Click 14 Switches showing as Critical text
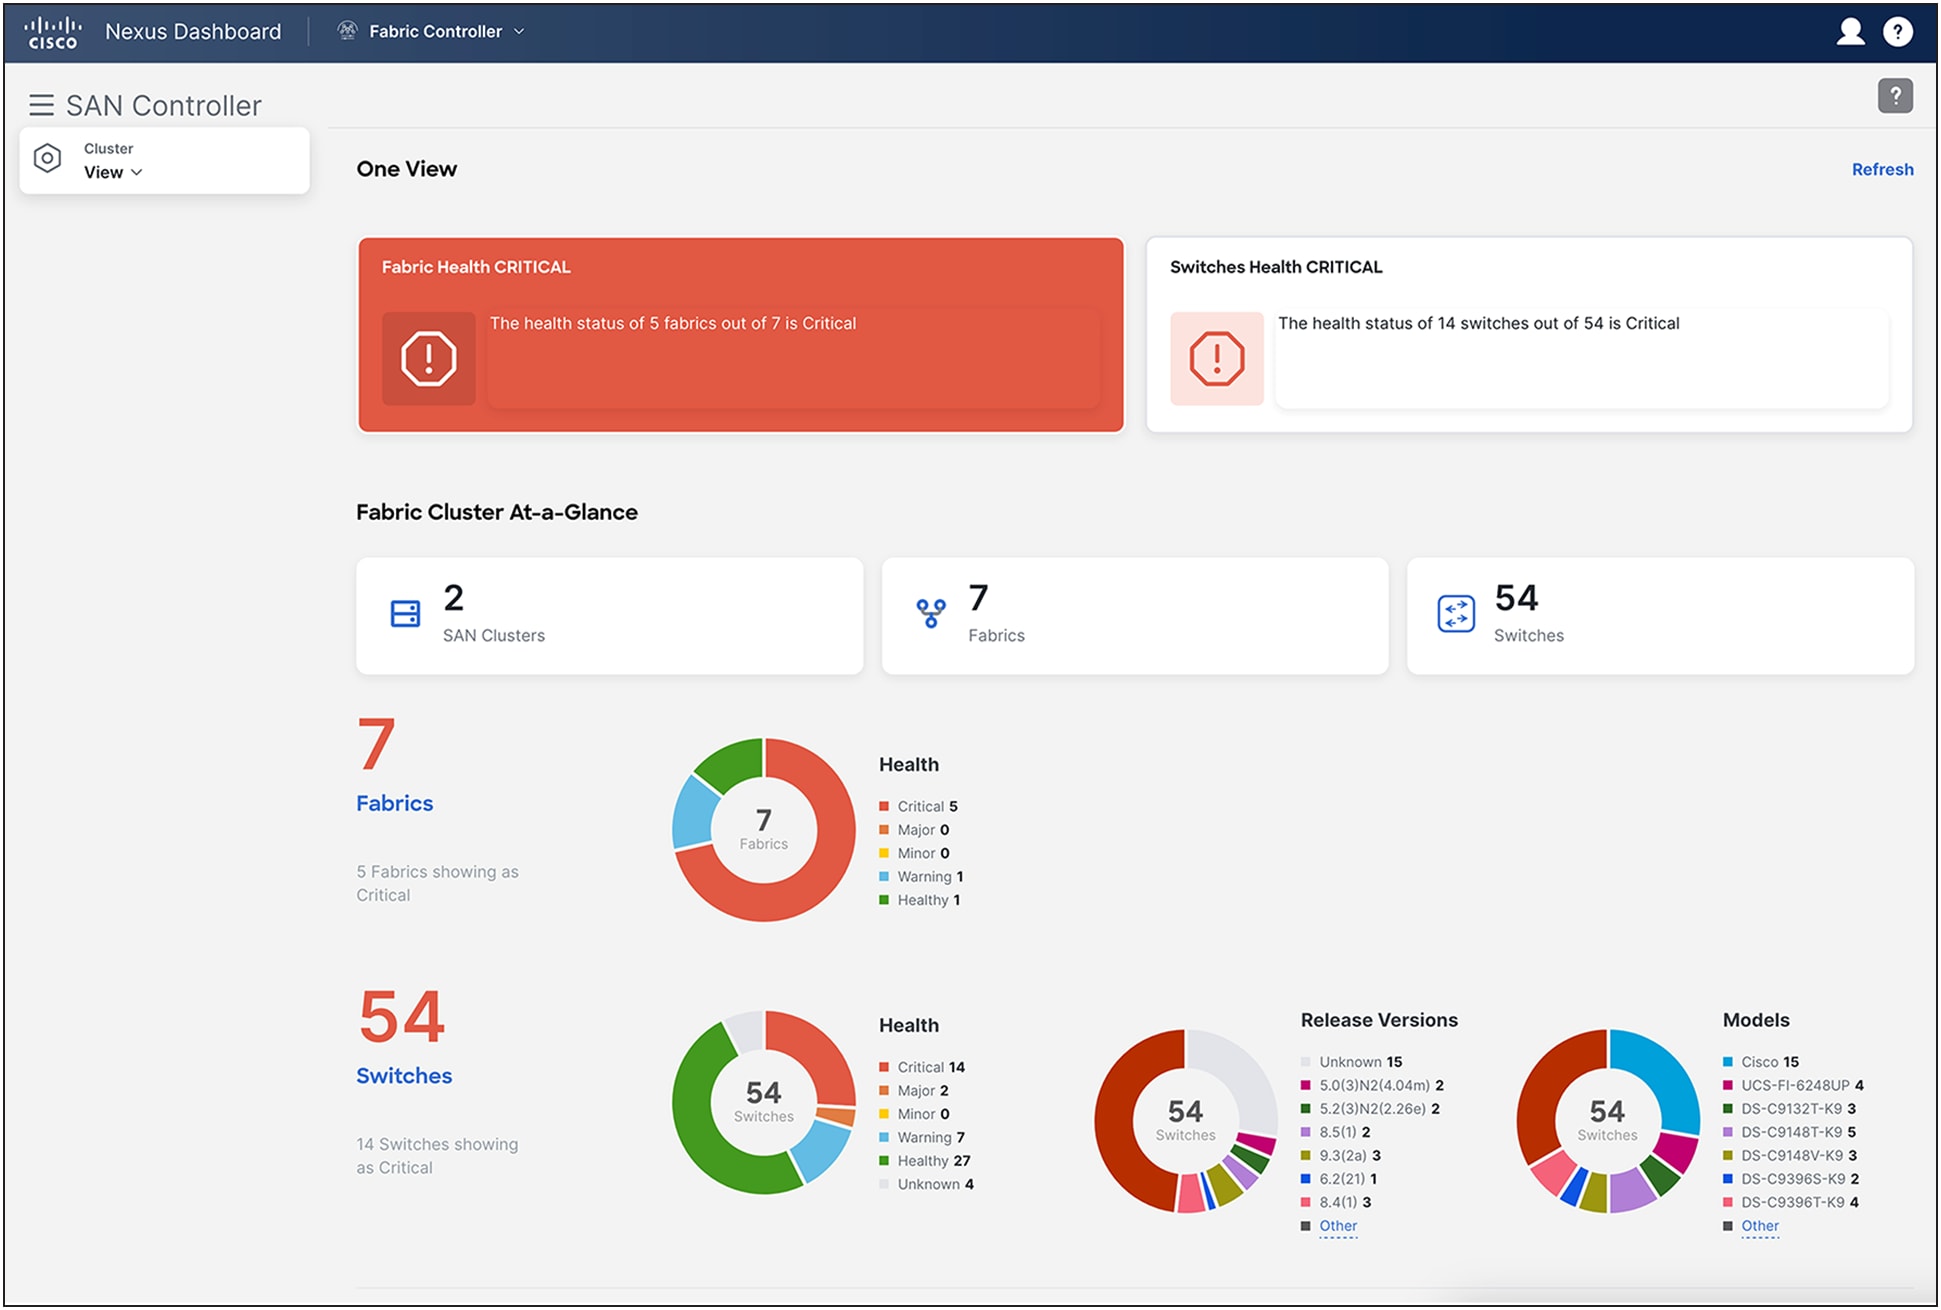The height and width of the screenshot is (1310, 1941). click(x=437, y=1155)
